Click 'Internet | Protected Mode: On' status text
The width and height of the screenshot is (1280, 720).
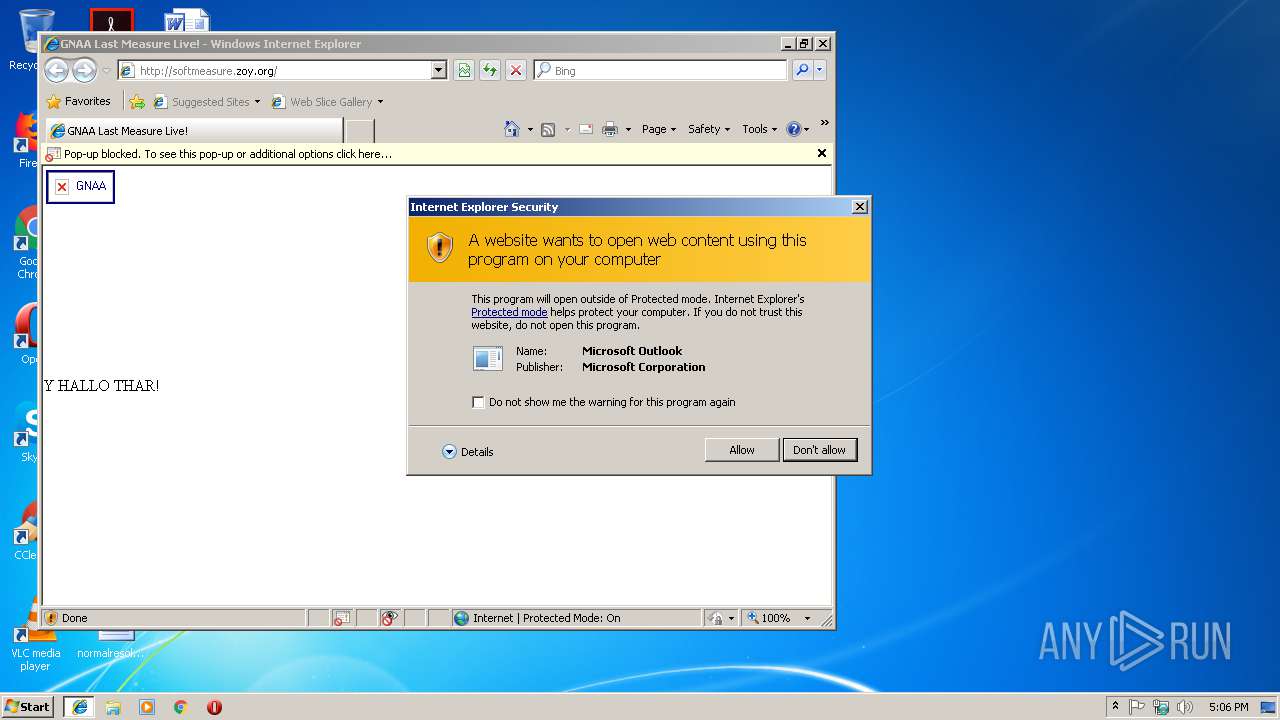(546, 618)
